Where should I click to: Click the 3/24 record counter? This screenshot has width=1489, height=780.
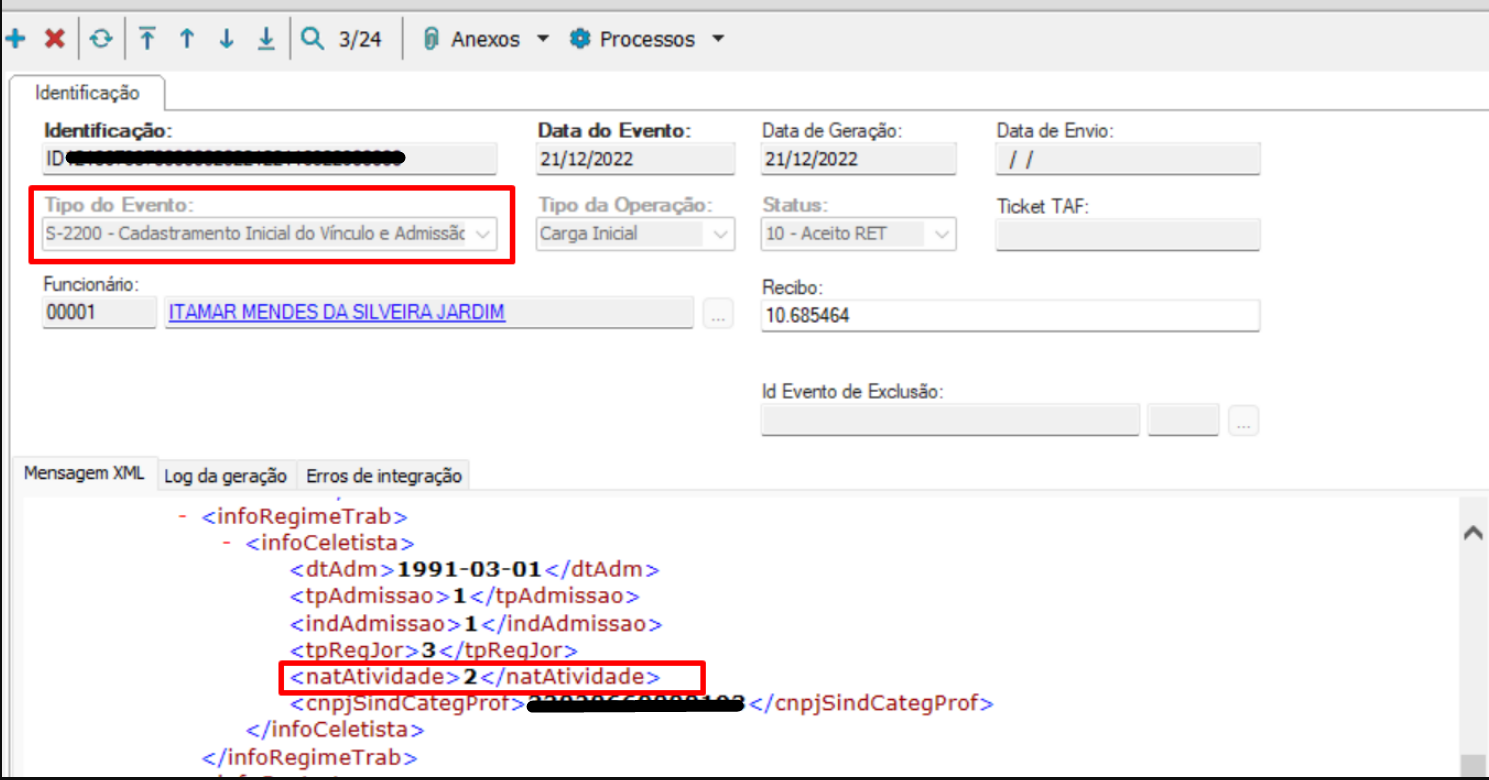[360, 40]
